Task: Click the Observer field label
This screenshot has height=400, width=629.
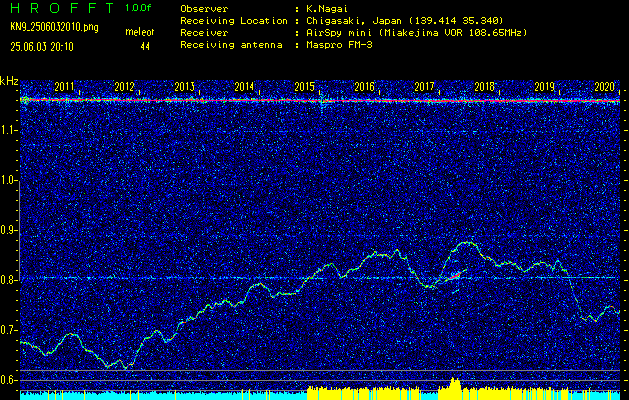Action: (204, 9)
